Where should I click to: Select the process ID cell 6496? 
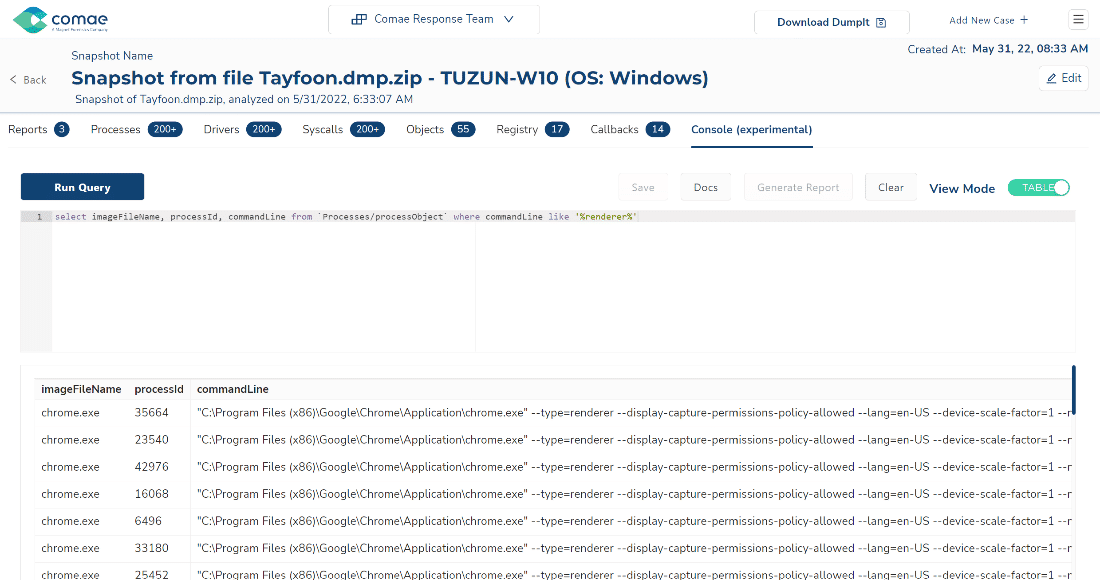pos(148,521)
